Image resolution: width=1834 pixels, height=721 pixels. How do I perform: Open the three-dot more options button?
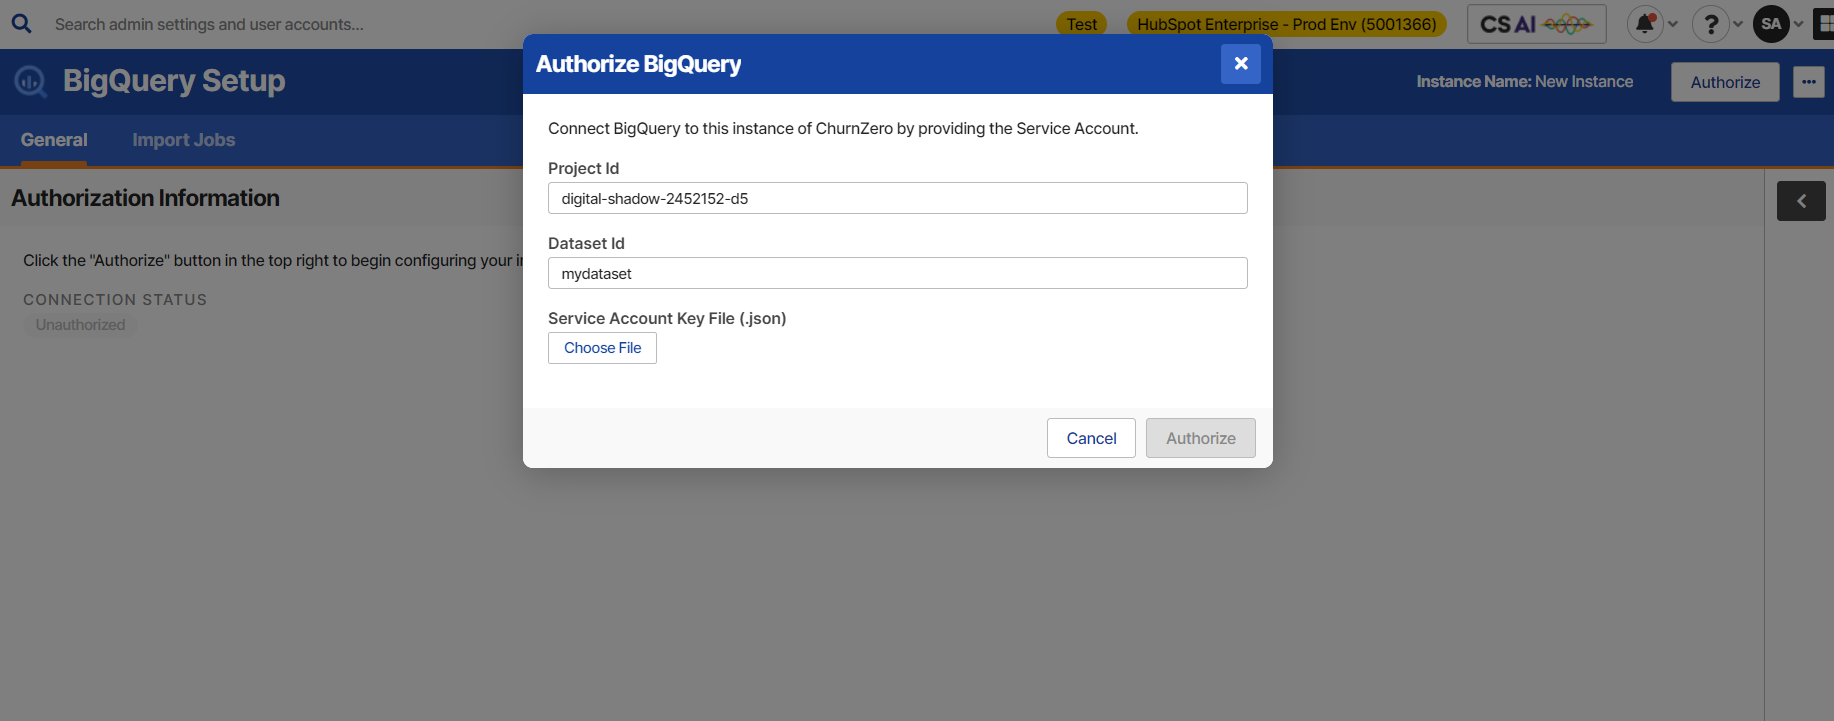tap(1808, 82)
